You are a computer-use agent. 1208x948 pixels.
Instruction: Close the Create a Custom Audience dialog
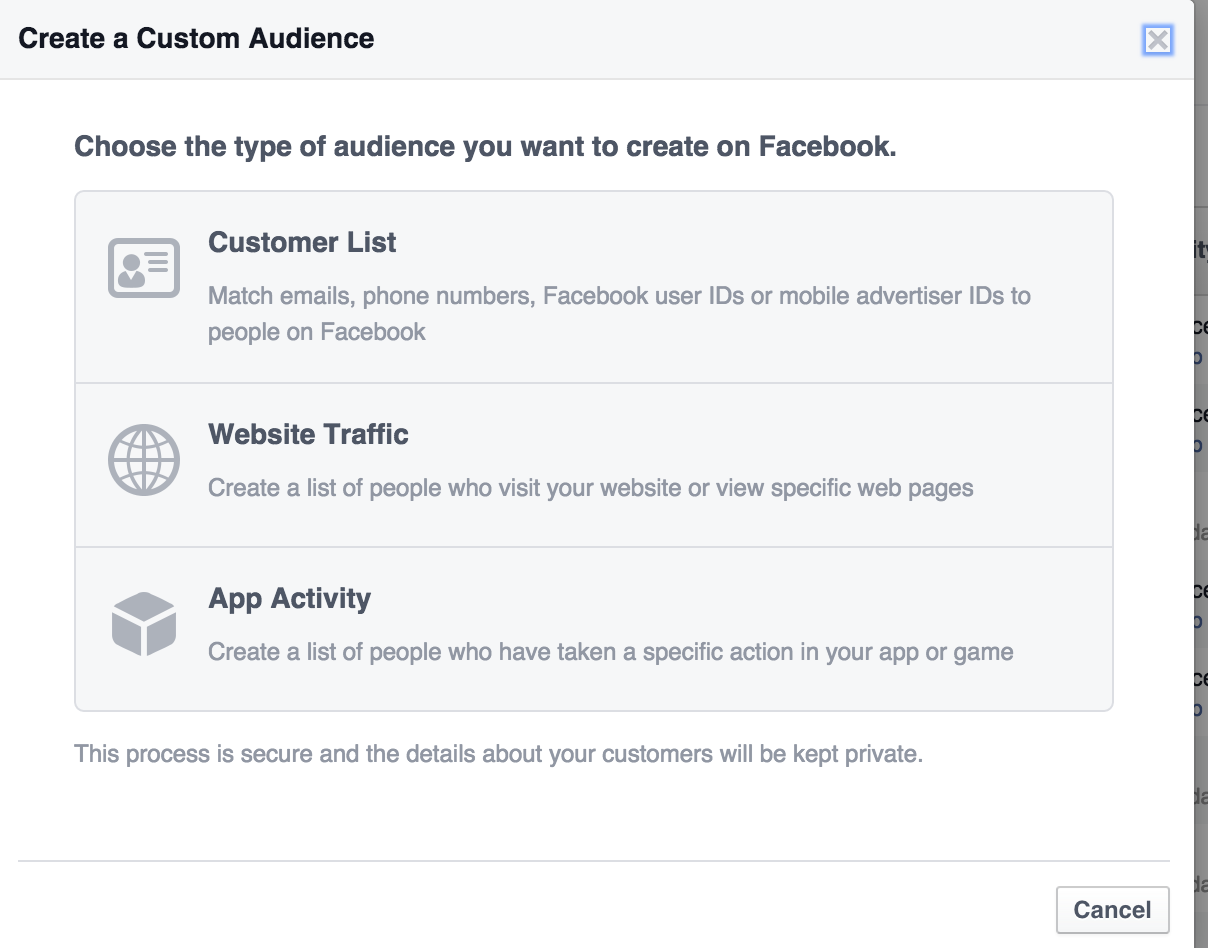pyautogui.click(x=1157, y=39)
